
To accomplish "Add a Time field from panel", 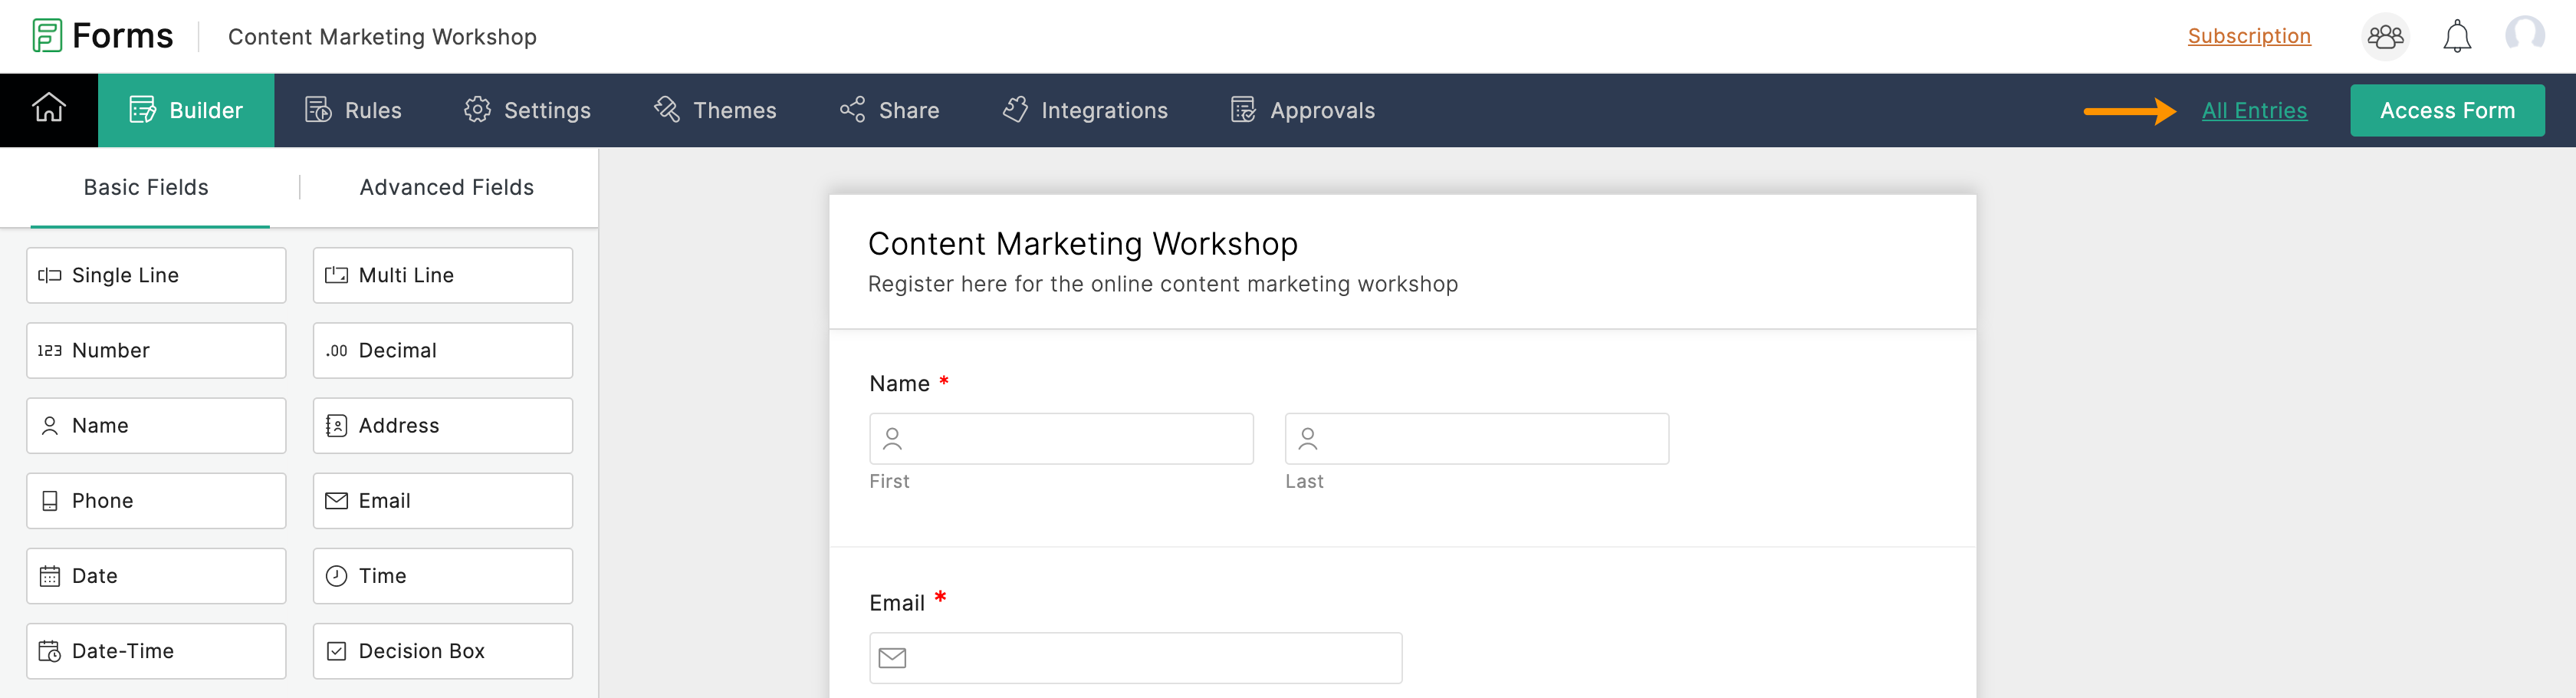I will tap(442, 576).
